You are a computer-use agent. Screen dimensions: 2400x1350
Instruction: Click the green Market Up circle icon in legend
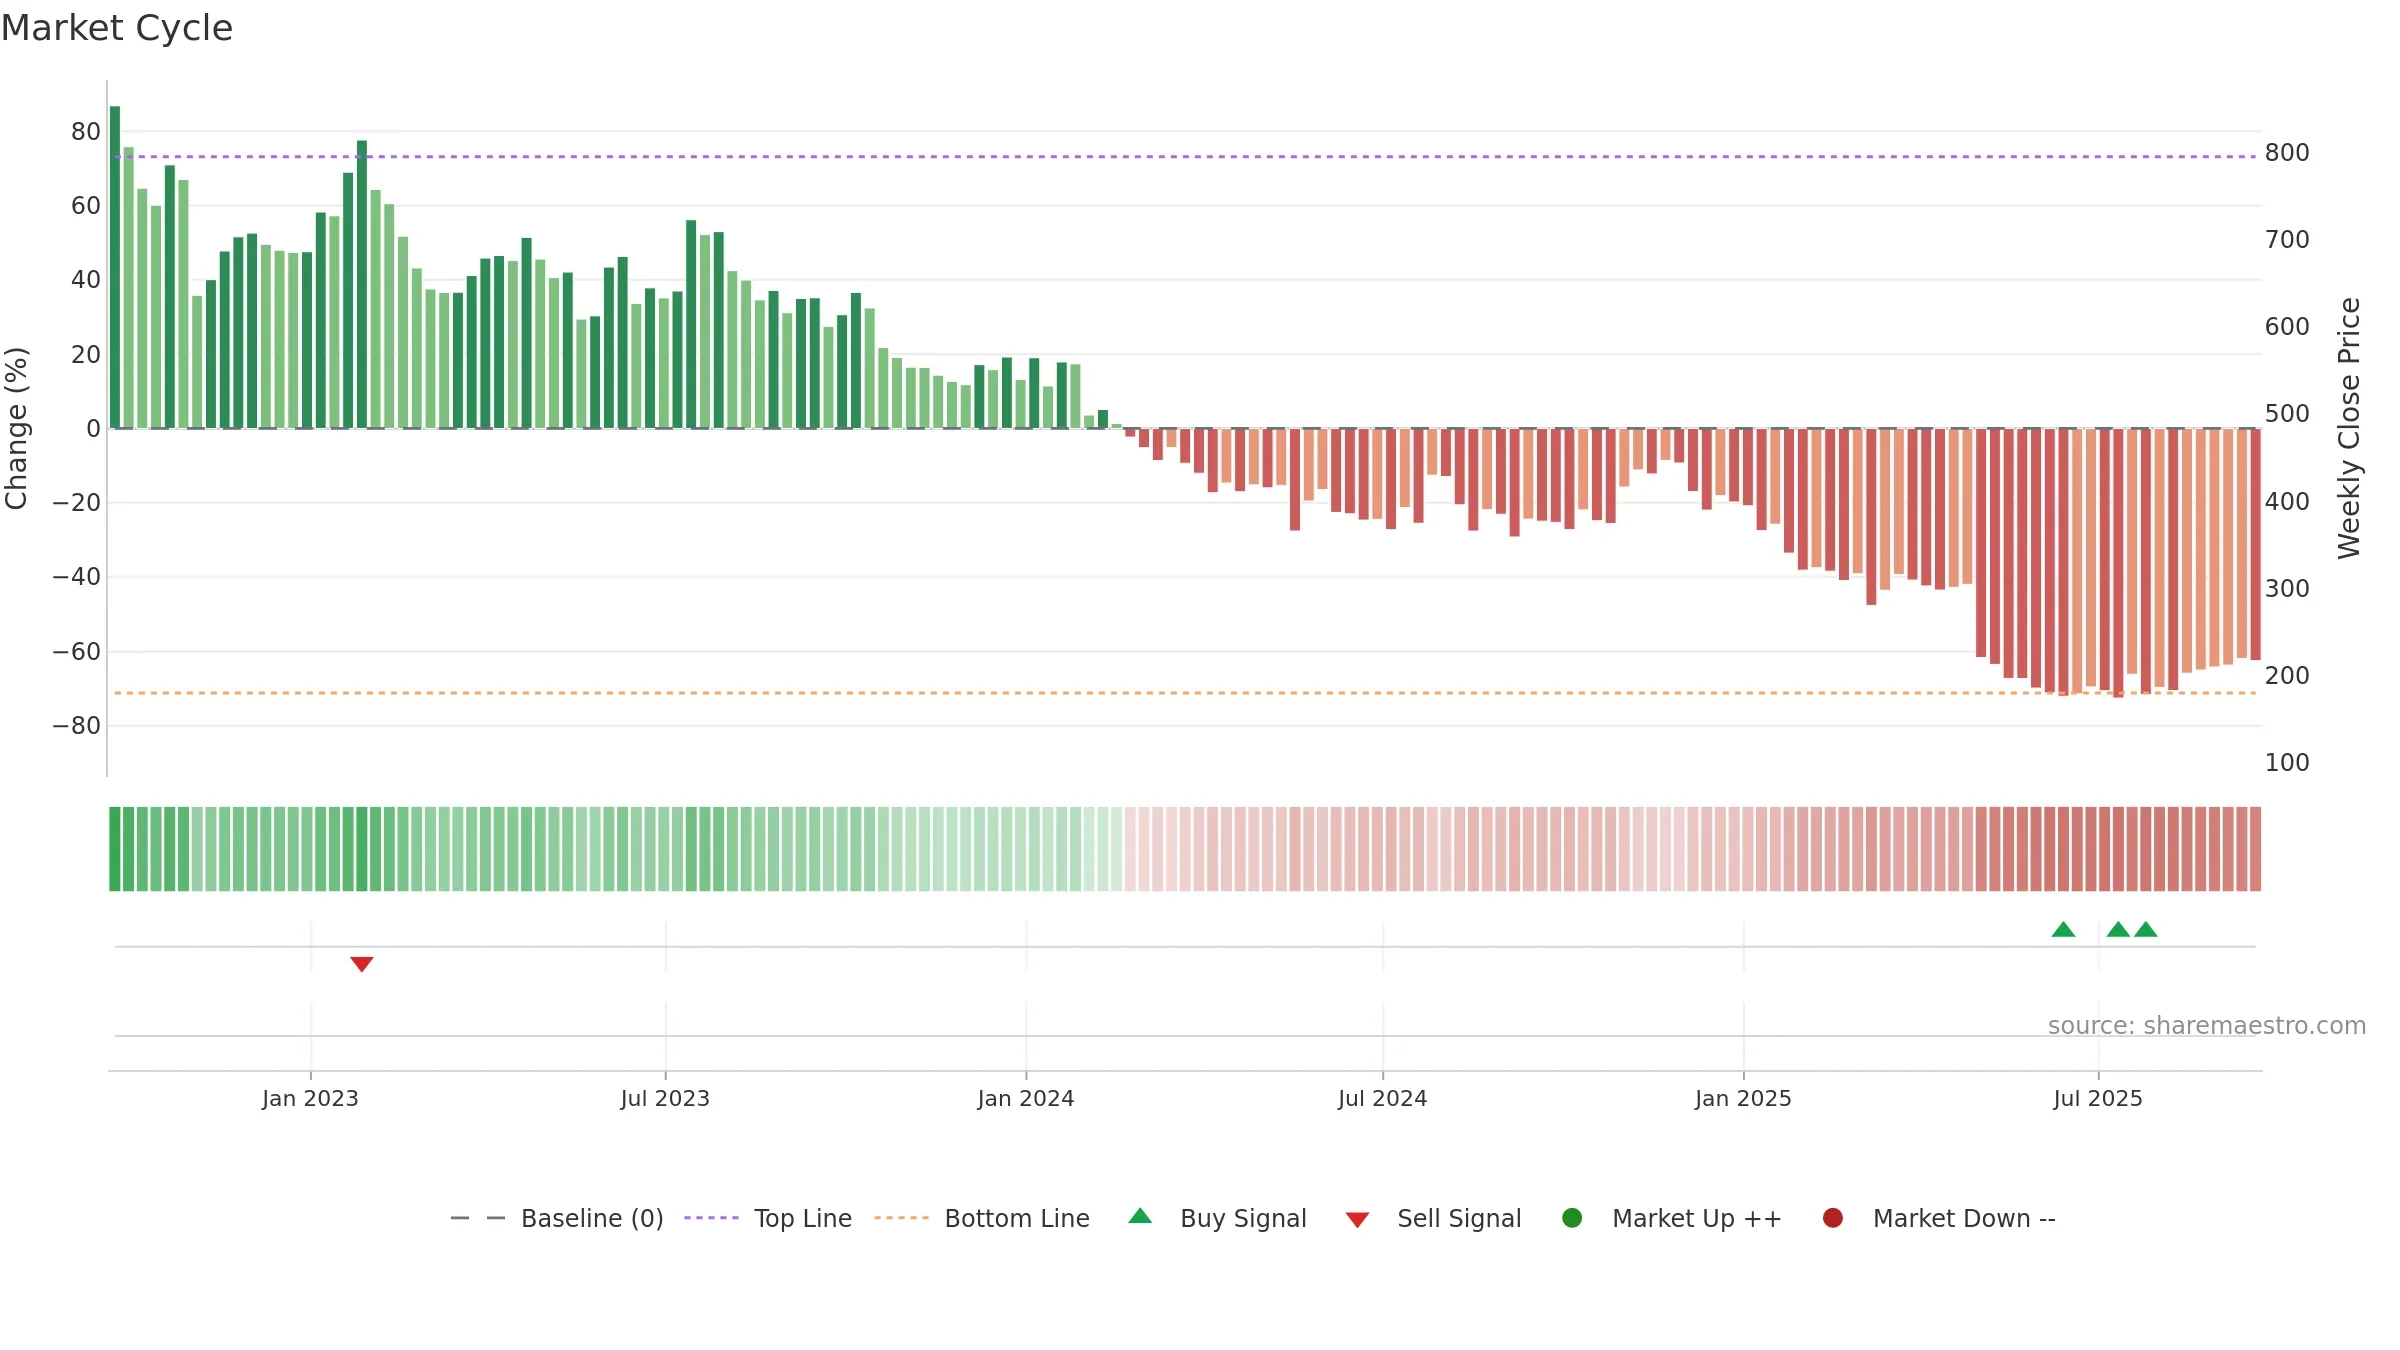pyautogui.click(x=1572, y=1218)
